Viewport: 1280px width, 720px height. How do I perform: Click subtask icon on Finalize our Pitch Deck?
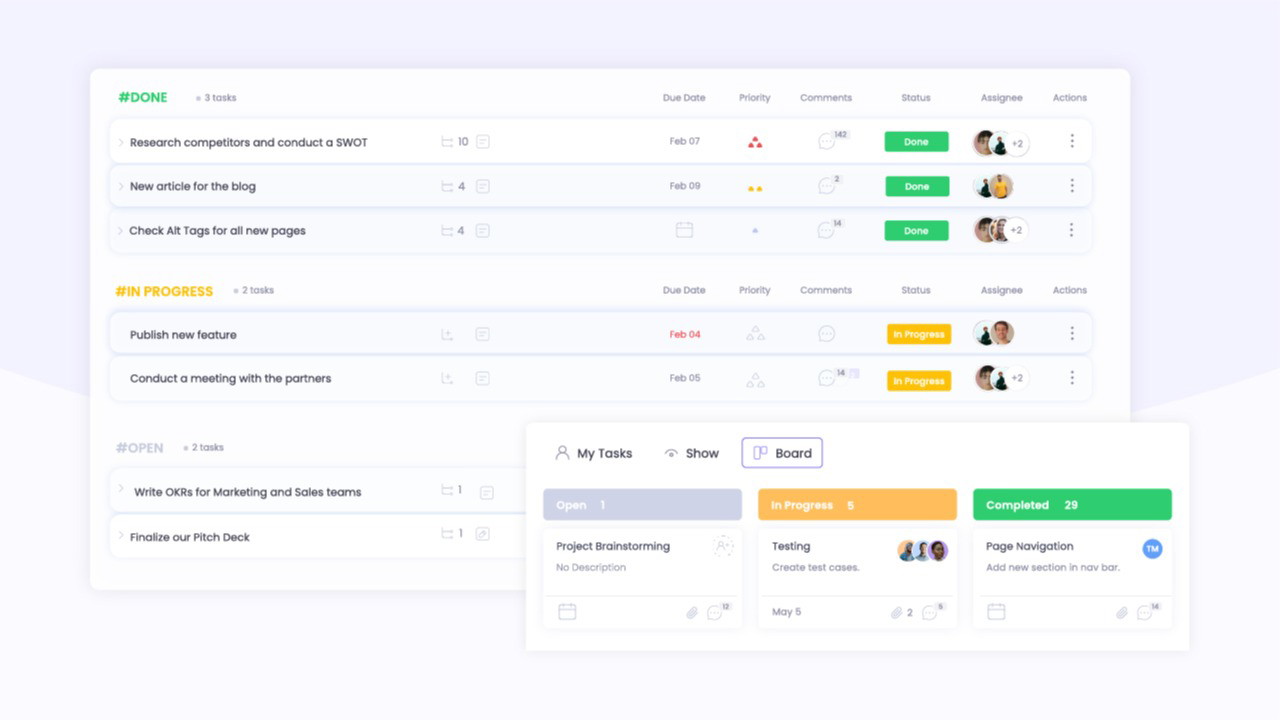(447, 534)
